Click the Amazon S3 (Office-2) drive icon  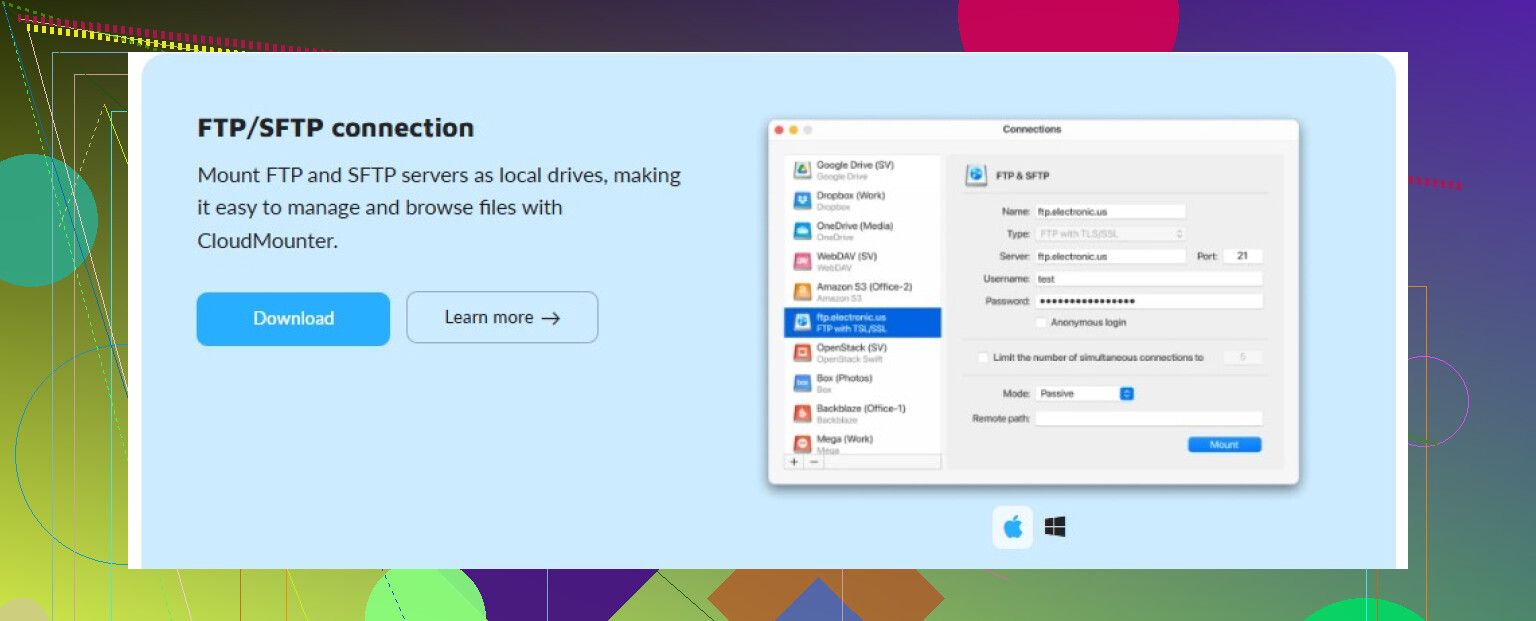[x=801, y=291]
